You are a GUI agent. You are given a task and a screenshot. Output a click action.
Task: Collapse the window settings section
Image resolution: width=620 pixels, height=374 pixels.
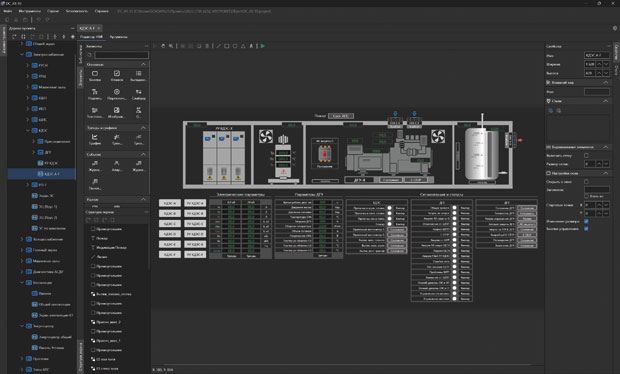click(606, 173)
